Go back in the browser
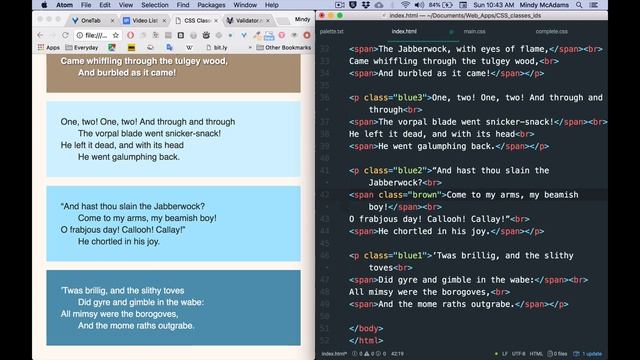This screenshot has height=360, width=640. point(40,35)
